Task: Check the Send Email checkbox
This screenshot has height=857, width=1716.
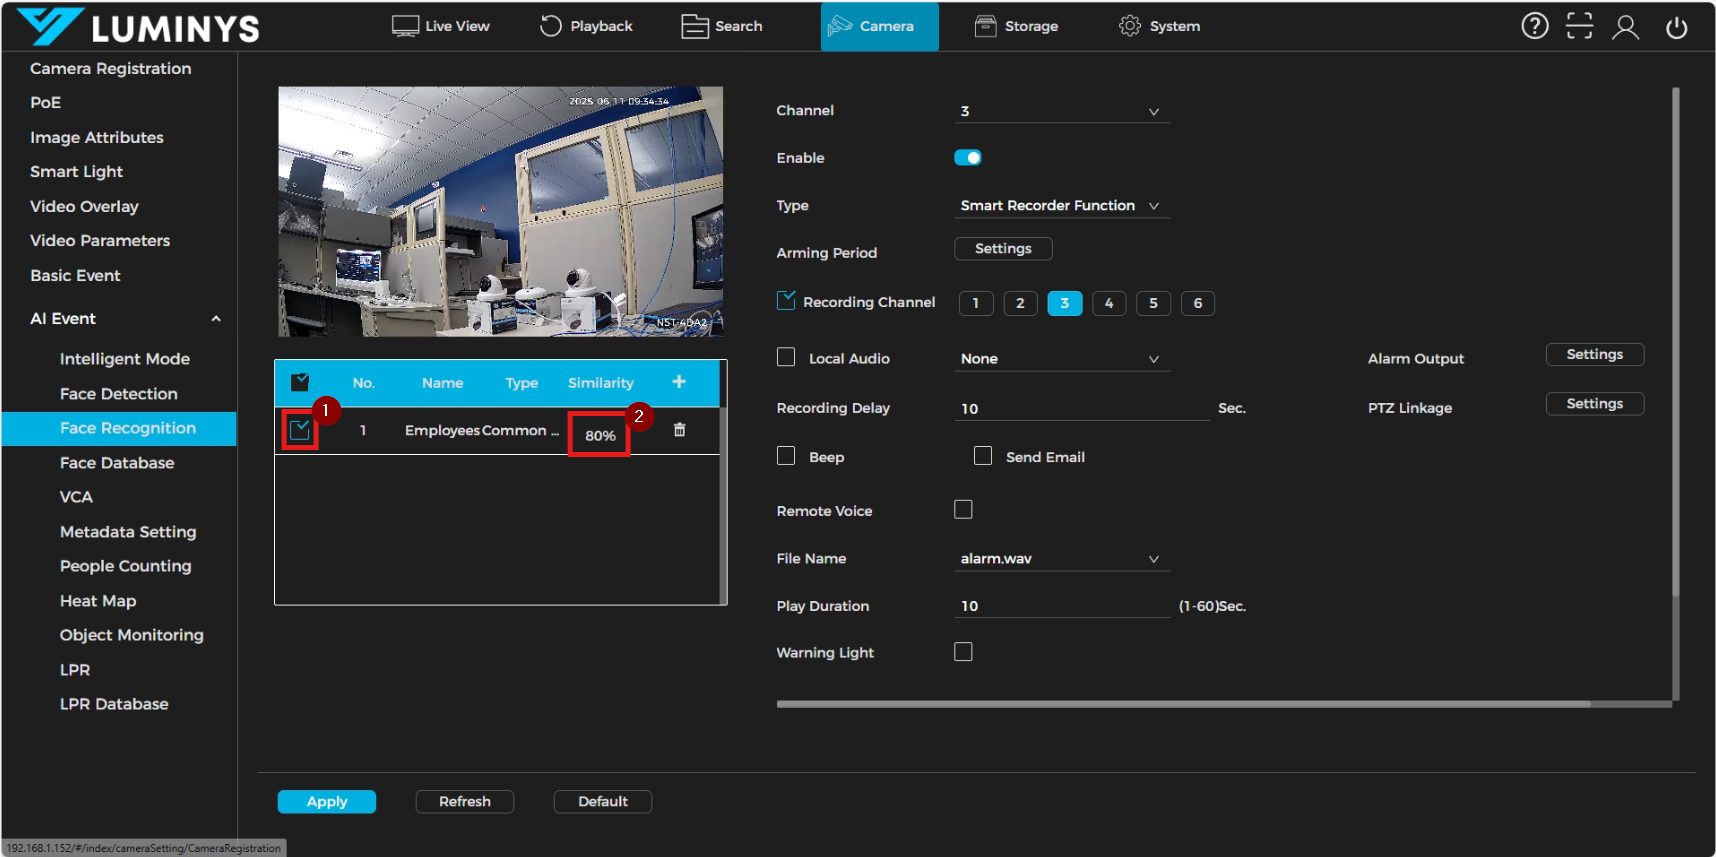Action: (x=983, y=456)
